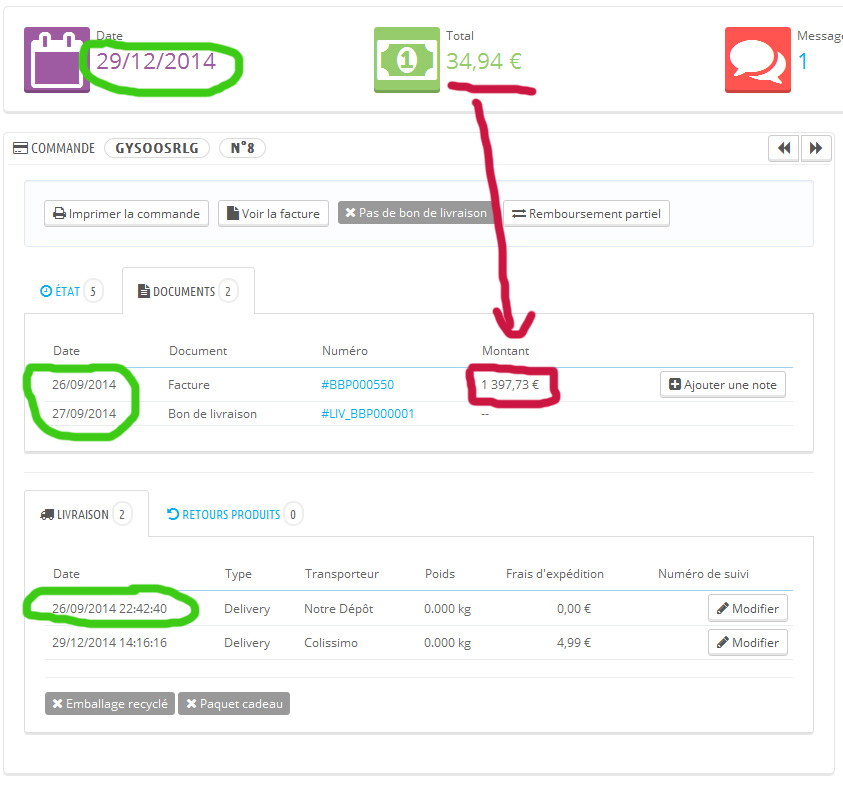Switch to the DOCUMENTS tab
Viewport: 843px width, 785px height.
(x=188, y=291)
